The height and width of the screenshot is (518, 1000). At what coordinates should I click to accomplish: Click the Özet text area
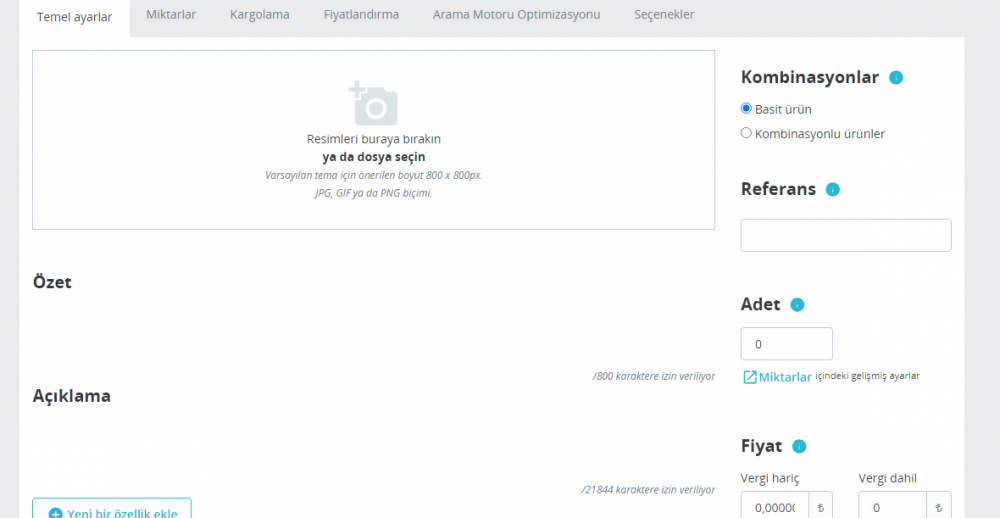(374, 332)
